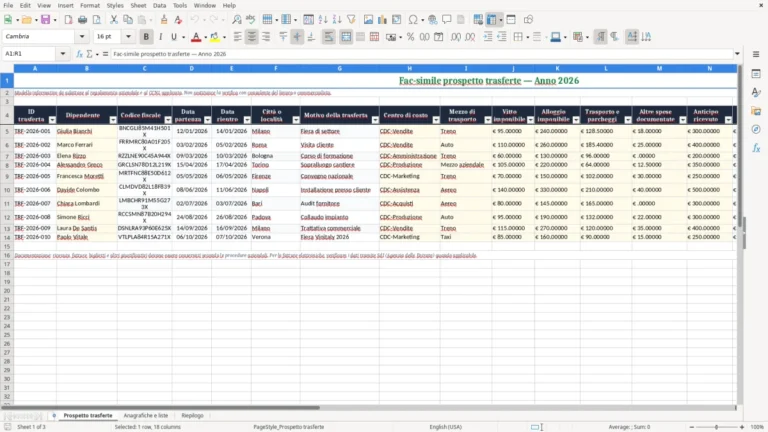Open Background Color dropdown arrow
The height and width of the screenshot is (432, 768).
point(224,37)
